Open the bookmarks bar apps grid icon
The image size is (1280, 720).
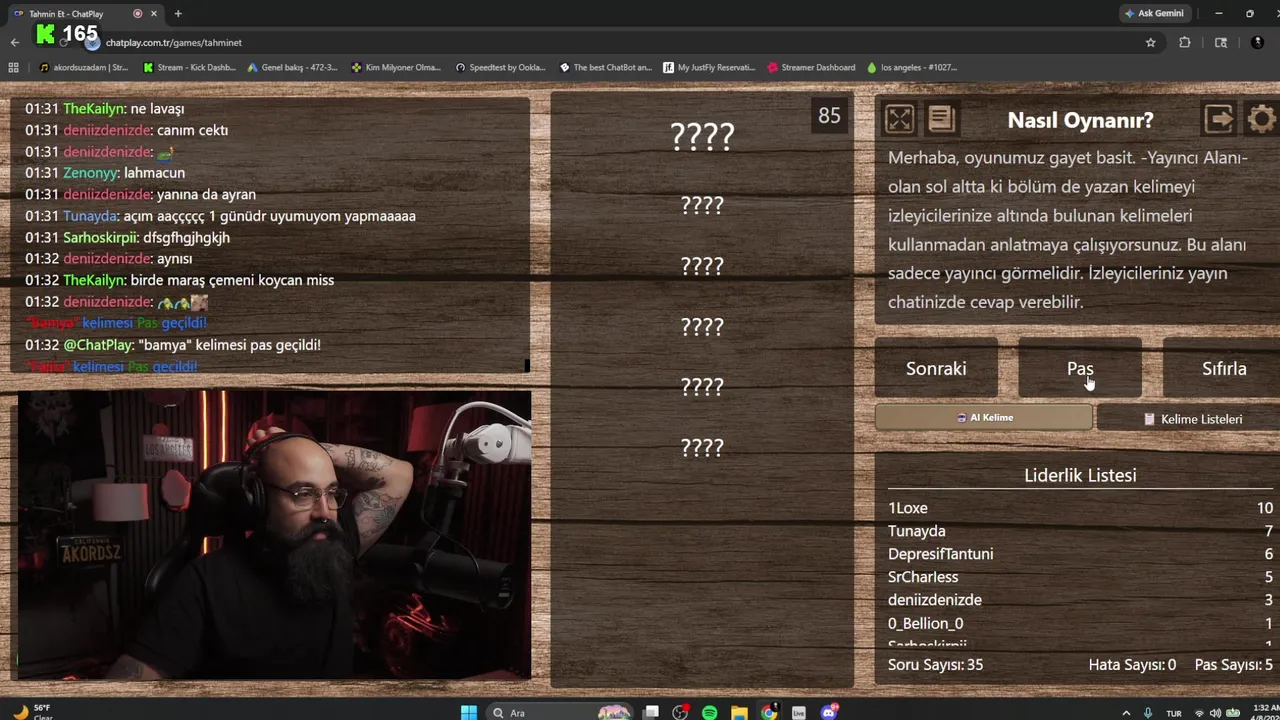click(13, 67)
